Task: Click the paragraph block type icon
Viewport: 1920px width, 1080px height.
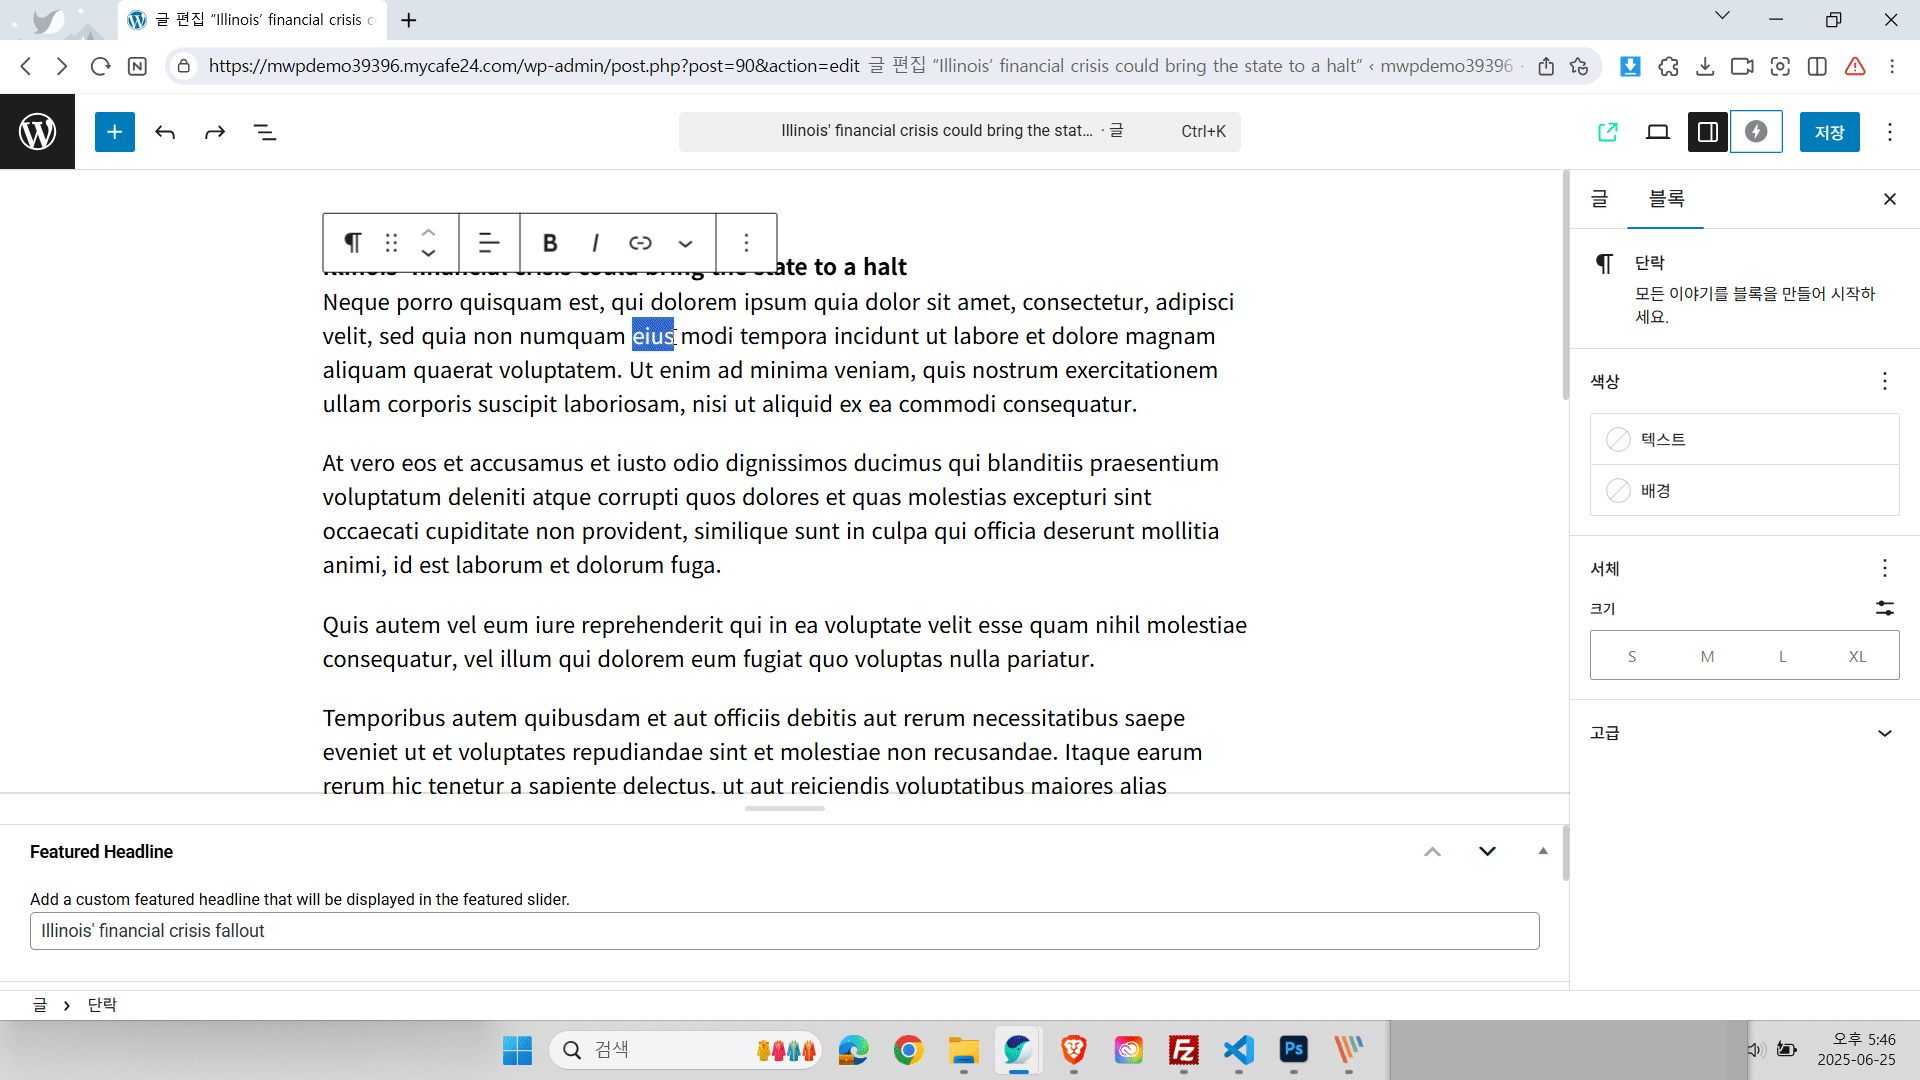Action: point(352,243)
